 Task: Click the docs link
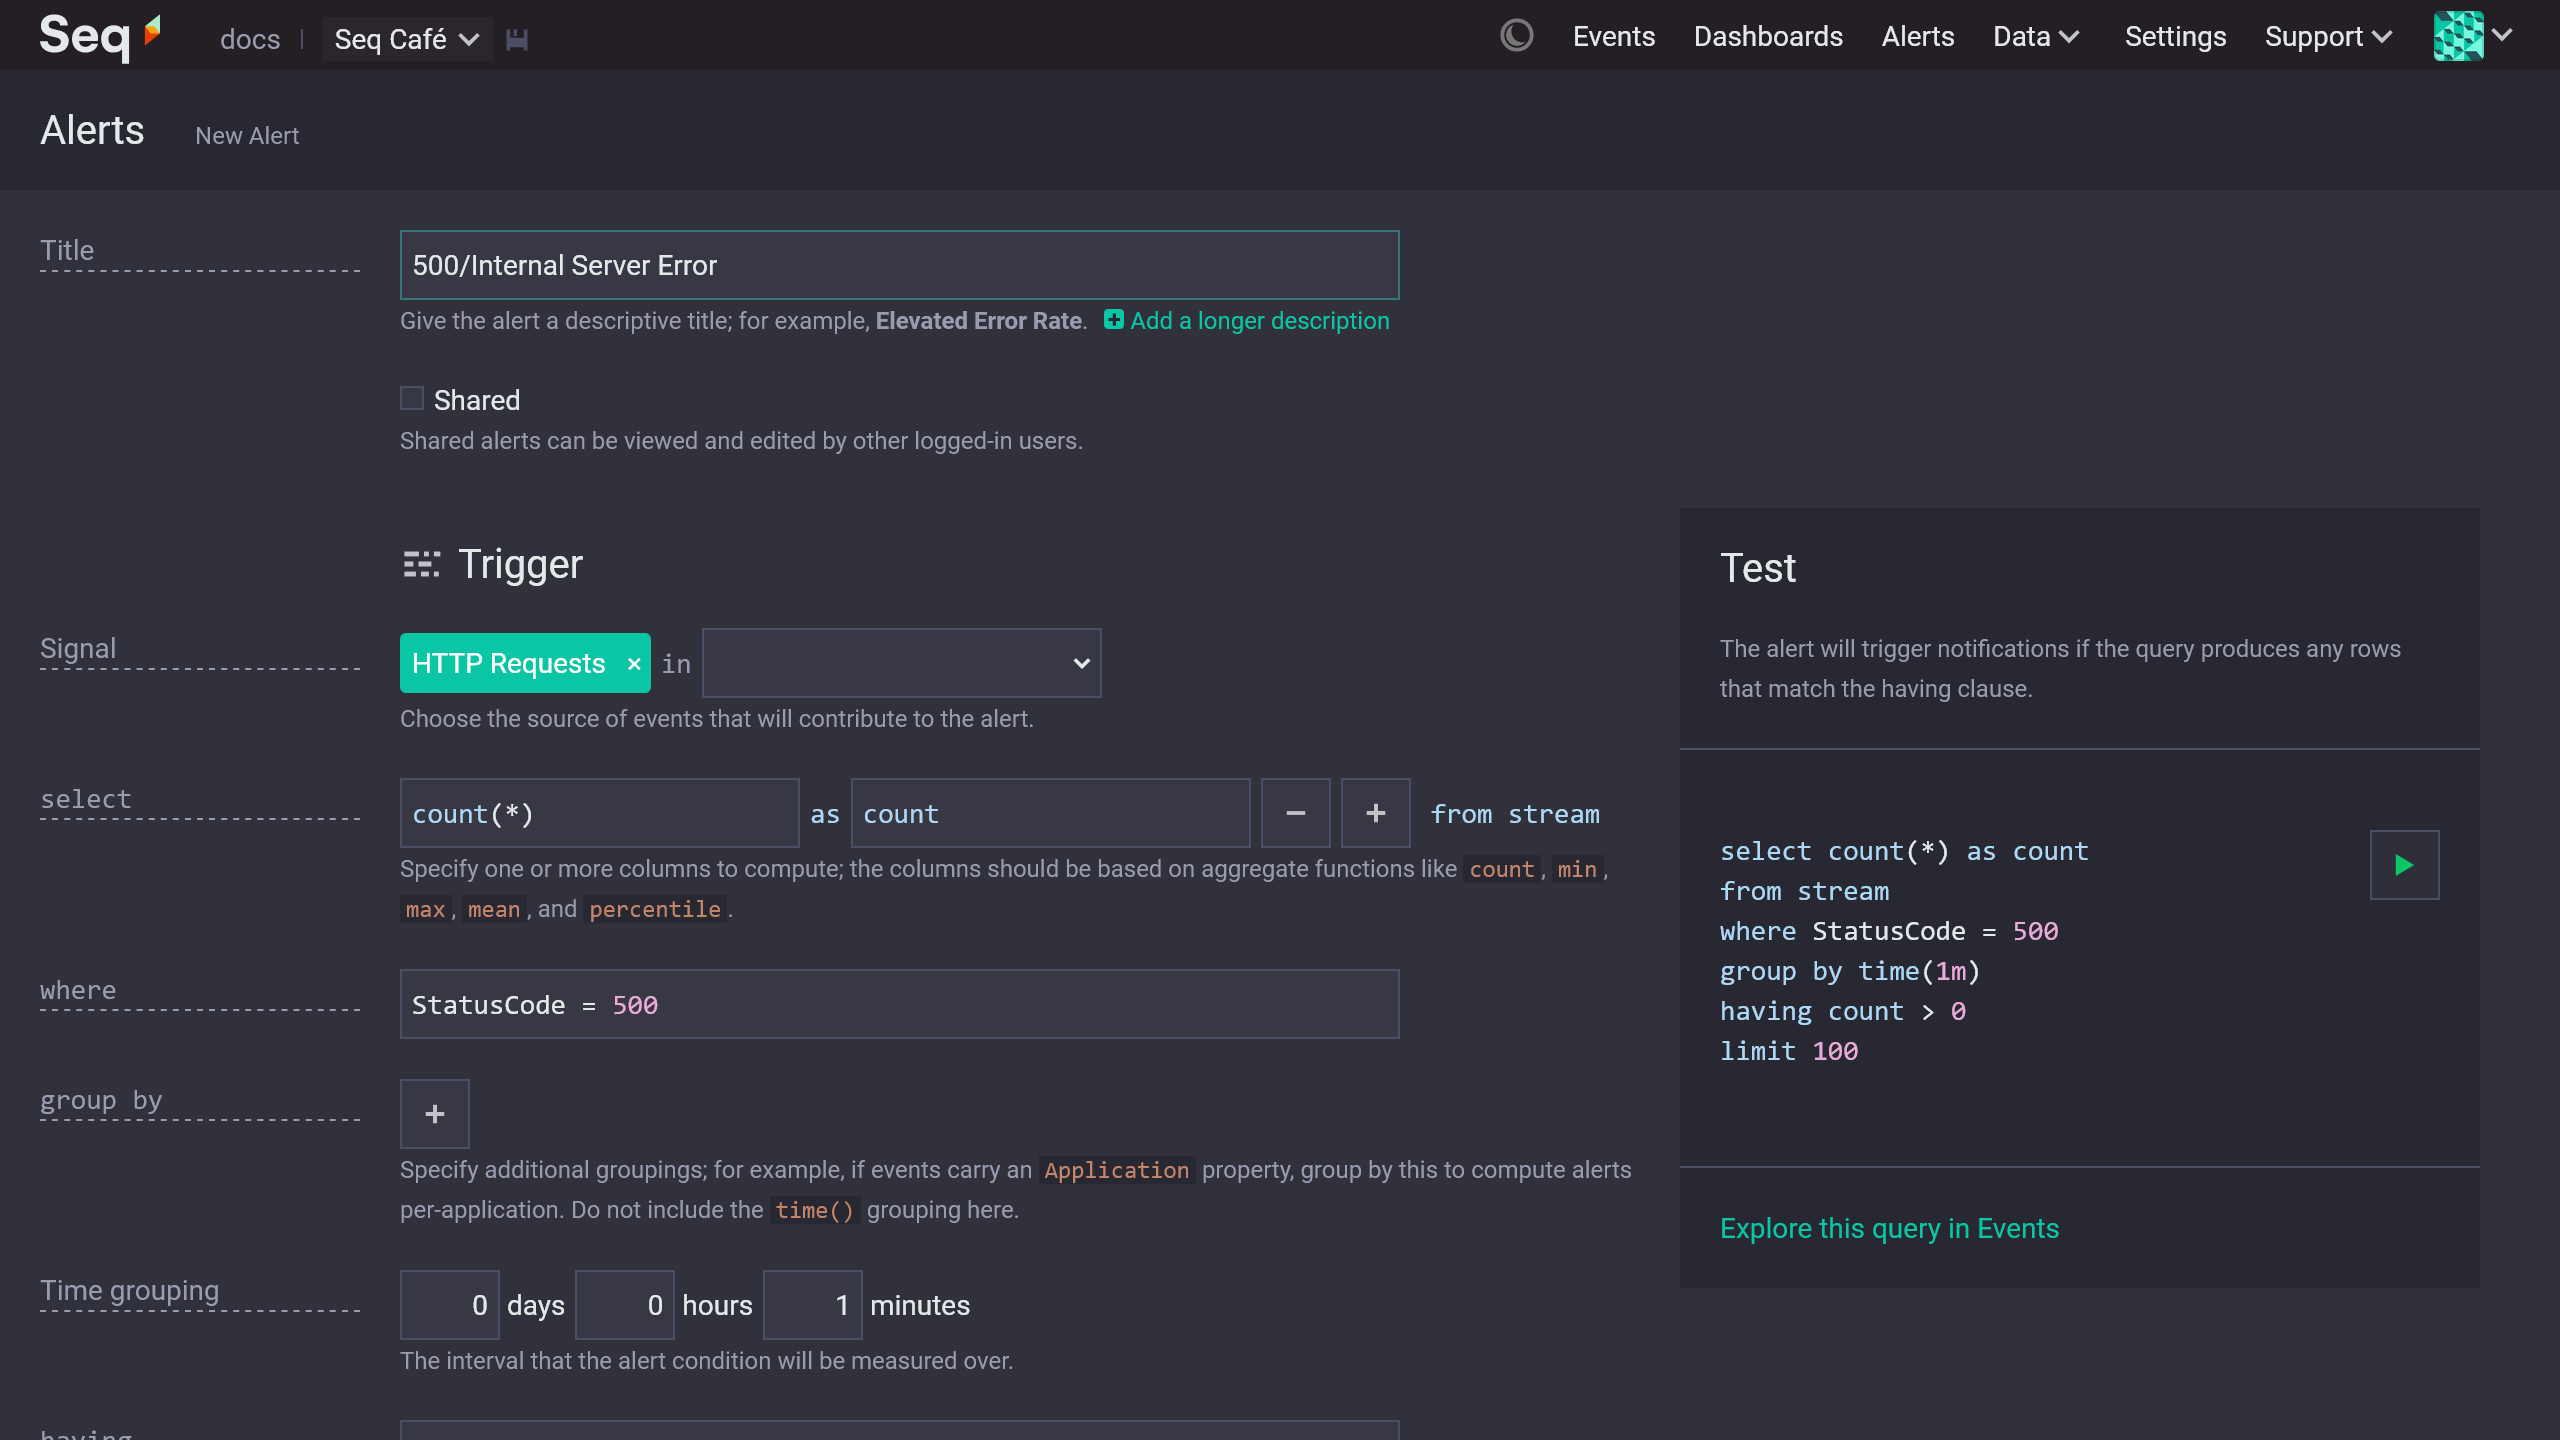tap(250, 39)
